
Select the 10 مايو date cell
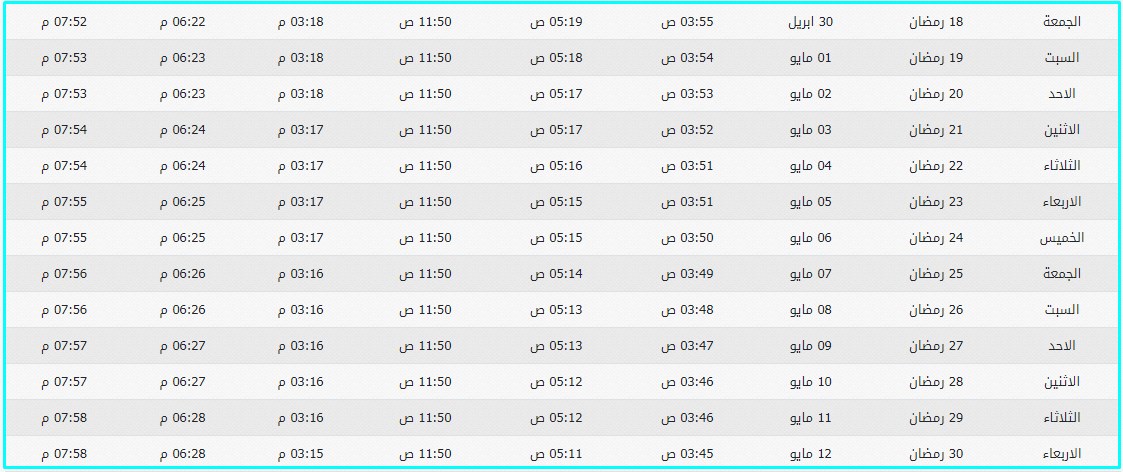point(811,381)
